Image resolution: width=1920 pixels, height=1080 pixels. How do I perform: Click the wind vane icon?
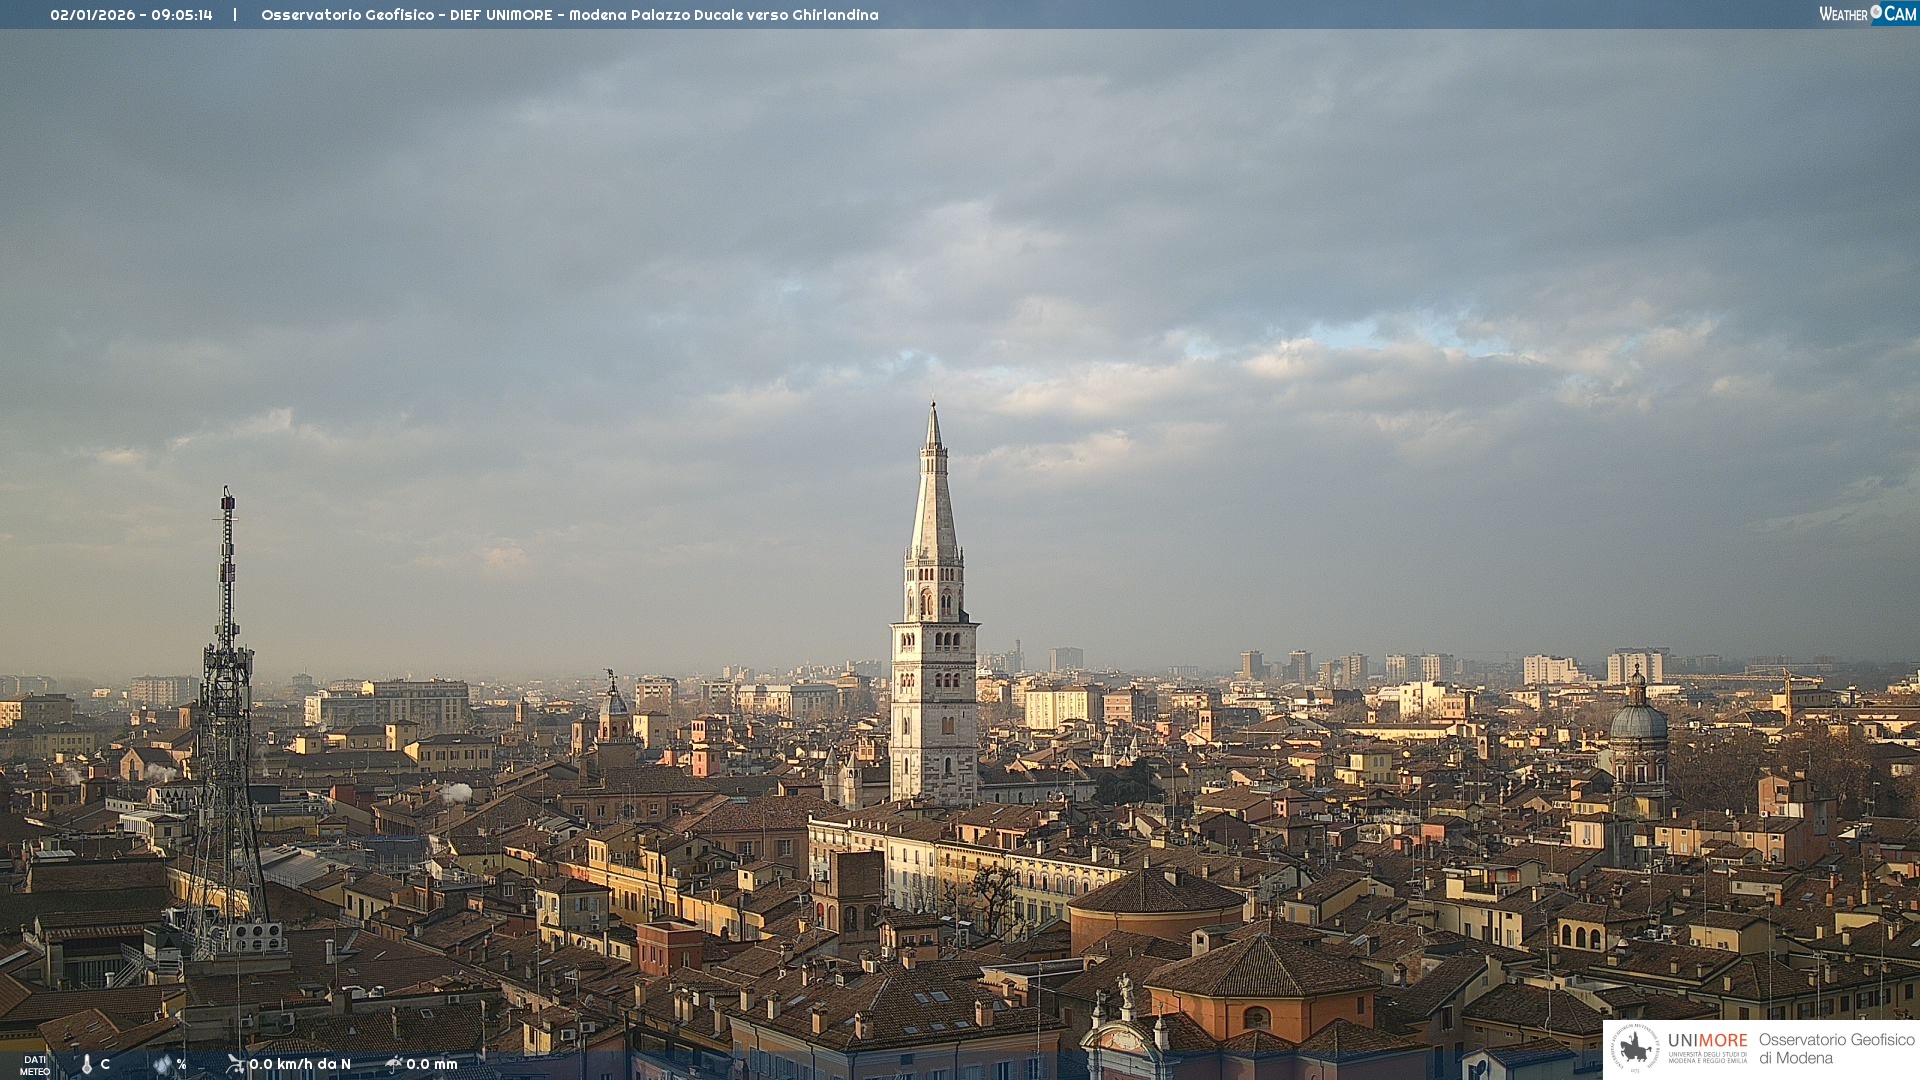click(x=235, y=1064)
